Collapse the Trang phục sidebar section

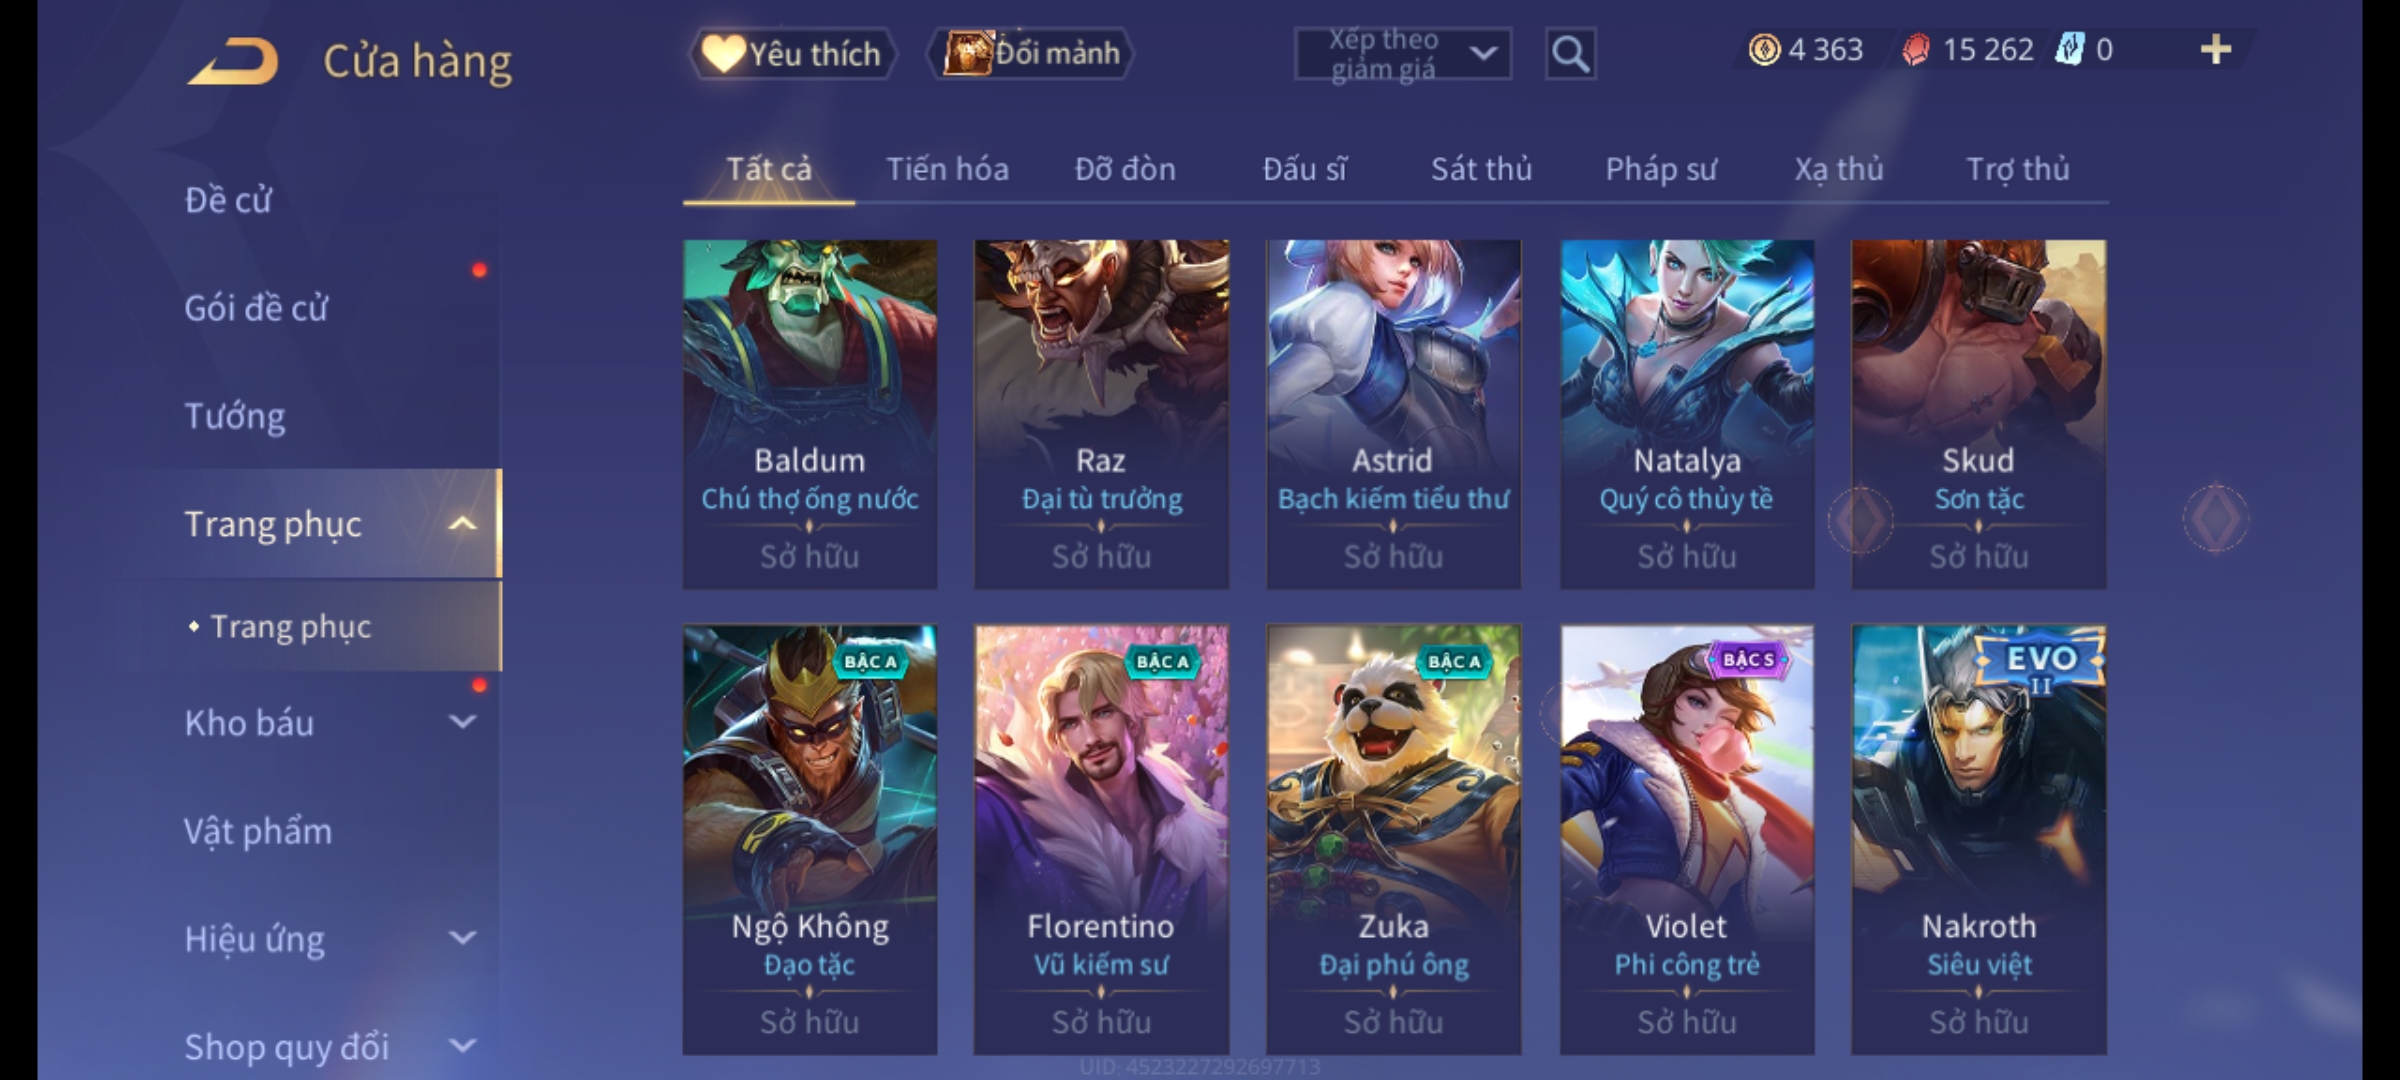[462, 524]
